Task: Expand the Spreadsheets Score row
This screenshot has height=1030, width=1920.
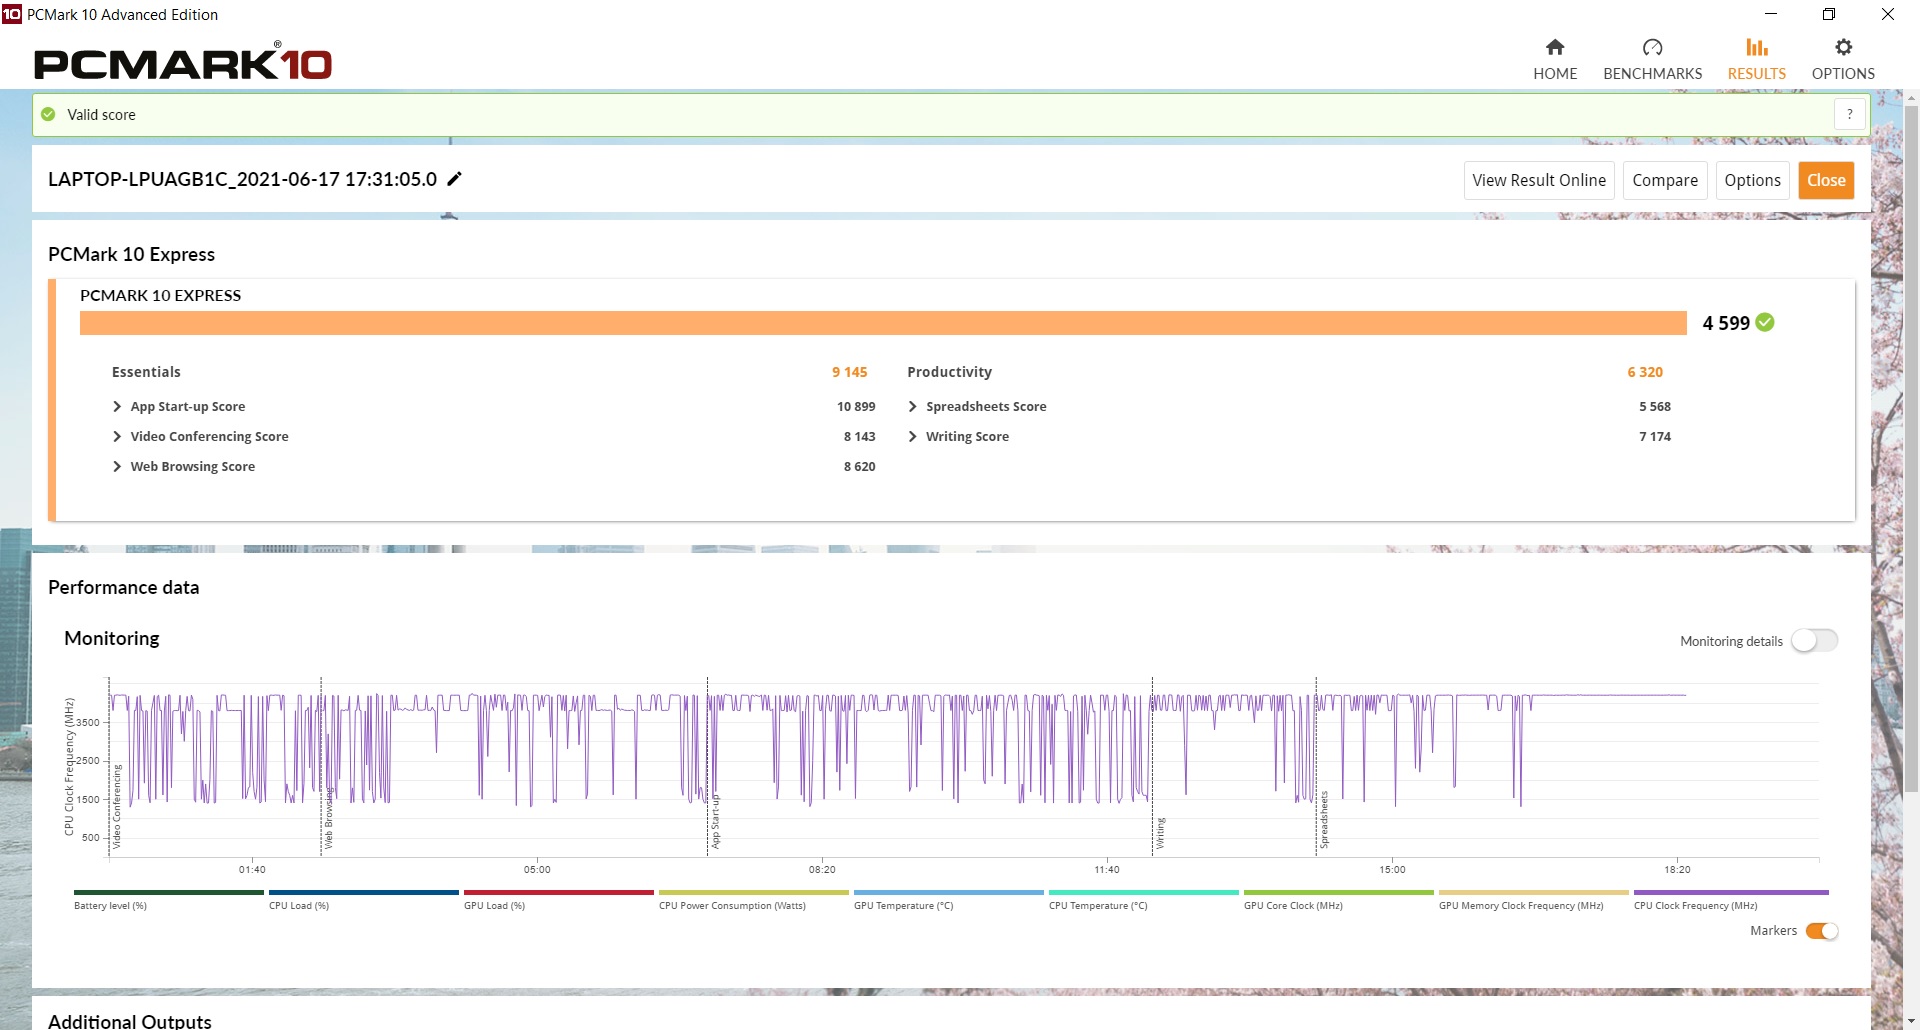Action: coord(912,406)
